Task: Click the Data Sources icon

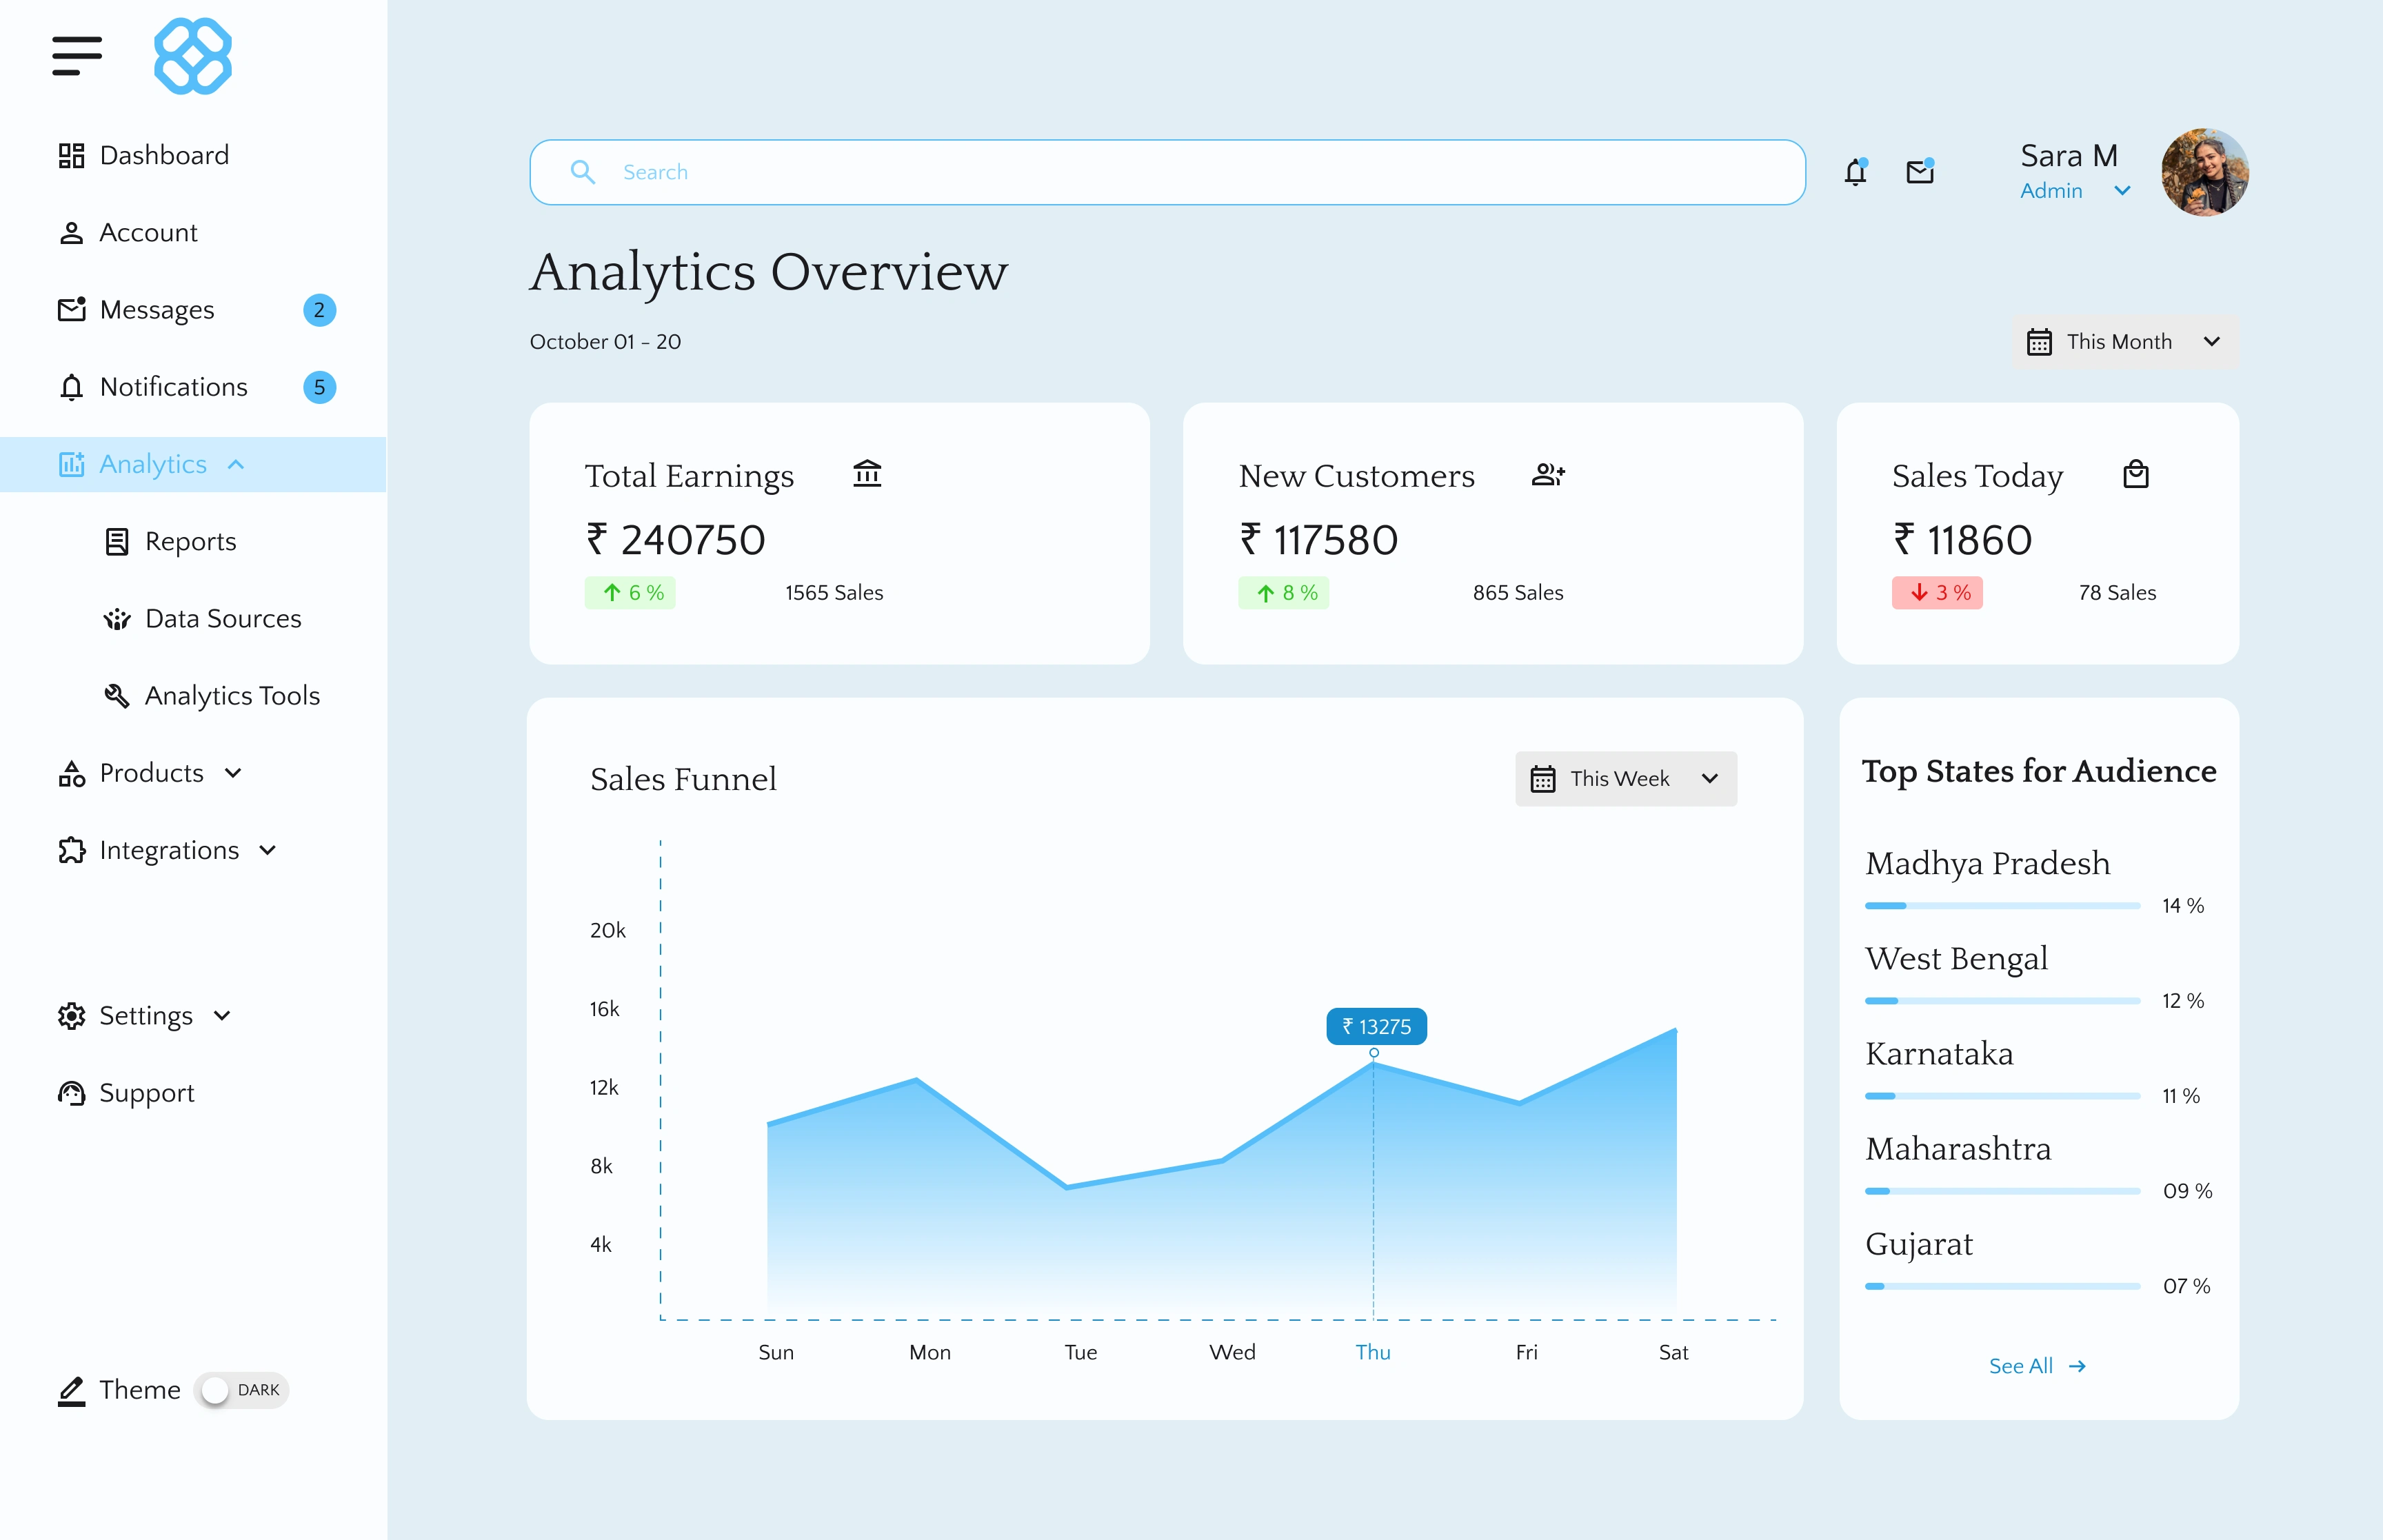Action: coord(117,619)
